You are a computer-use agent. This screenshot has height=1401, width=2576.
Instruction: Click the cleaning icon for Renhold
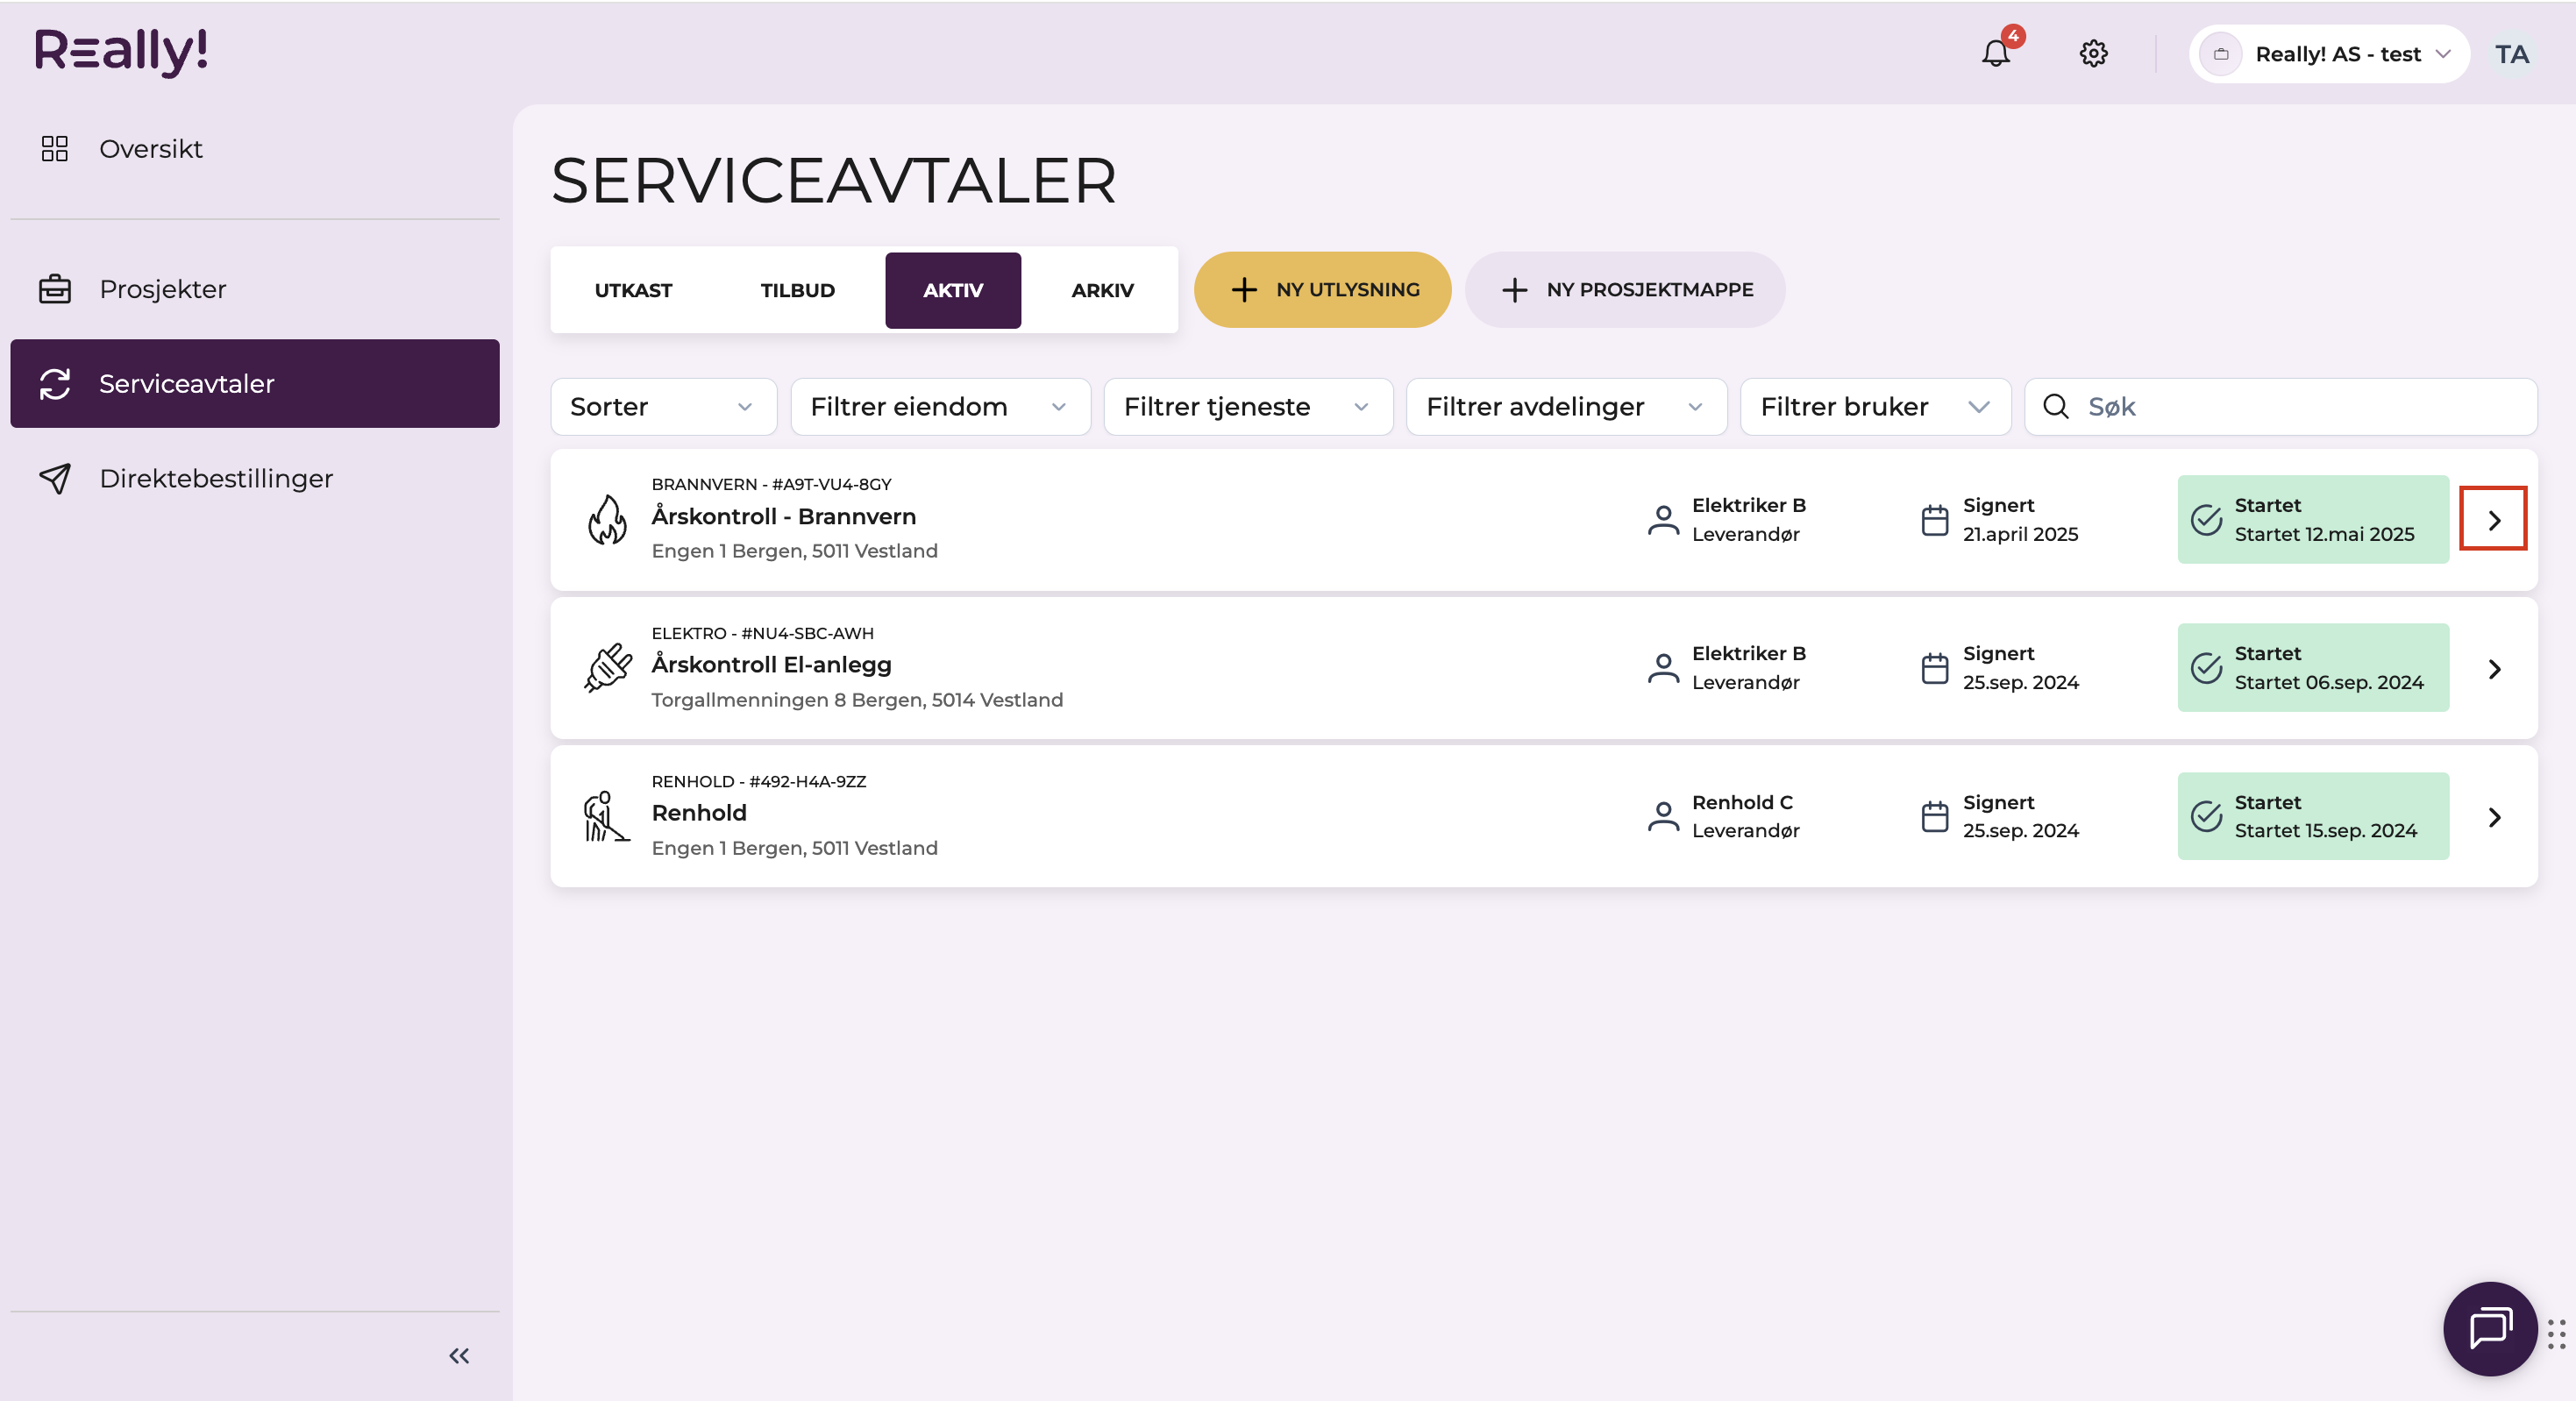click(607, 816)
